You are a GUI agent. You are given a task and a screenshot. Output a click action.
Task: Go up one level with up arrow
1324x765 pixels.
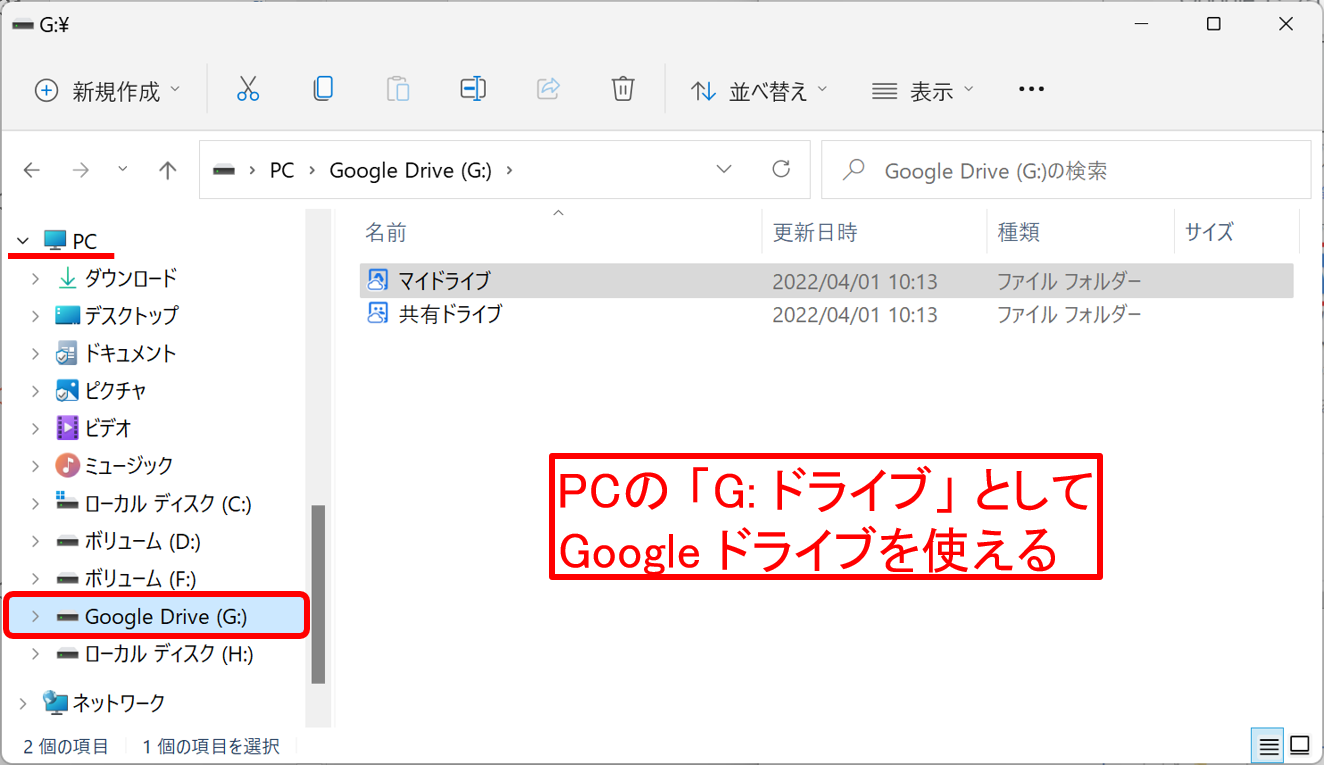coord(168,170)
